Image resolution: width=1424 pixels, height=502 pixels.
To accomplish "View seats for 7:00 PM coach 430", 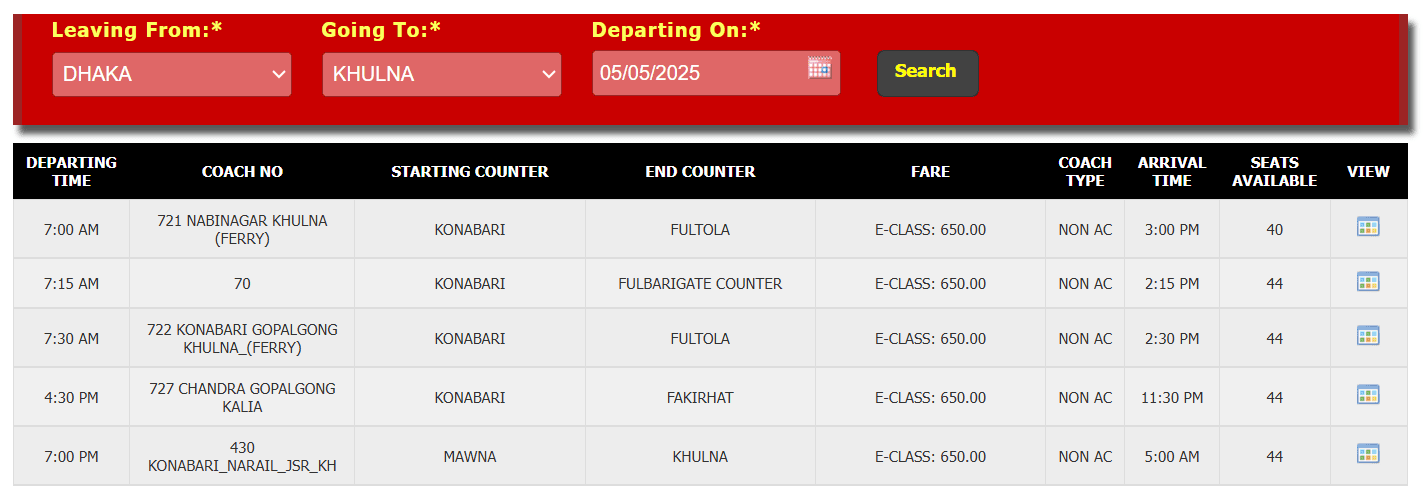I will click(x=1368, y=454).
